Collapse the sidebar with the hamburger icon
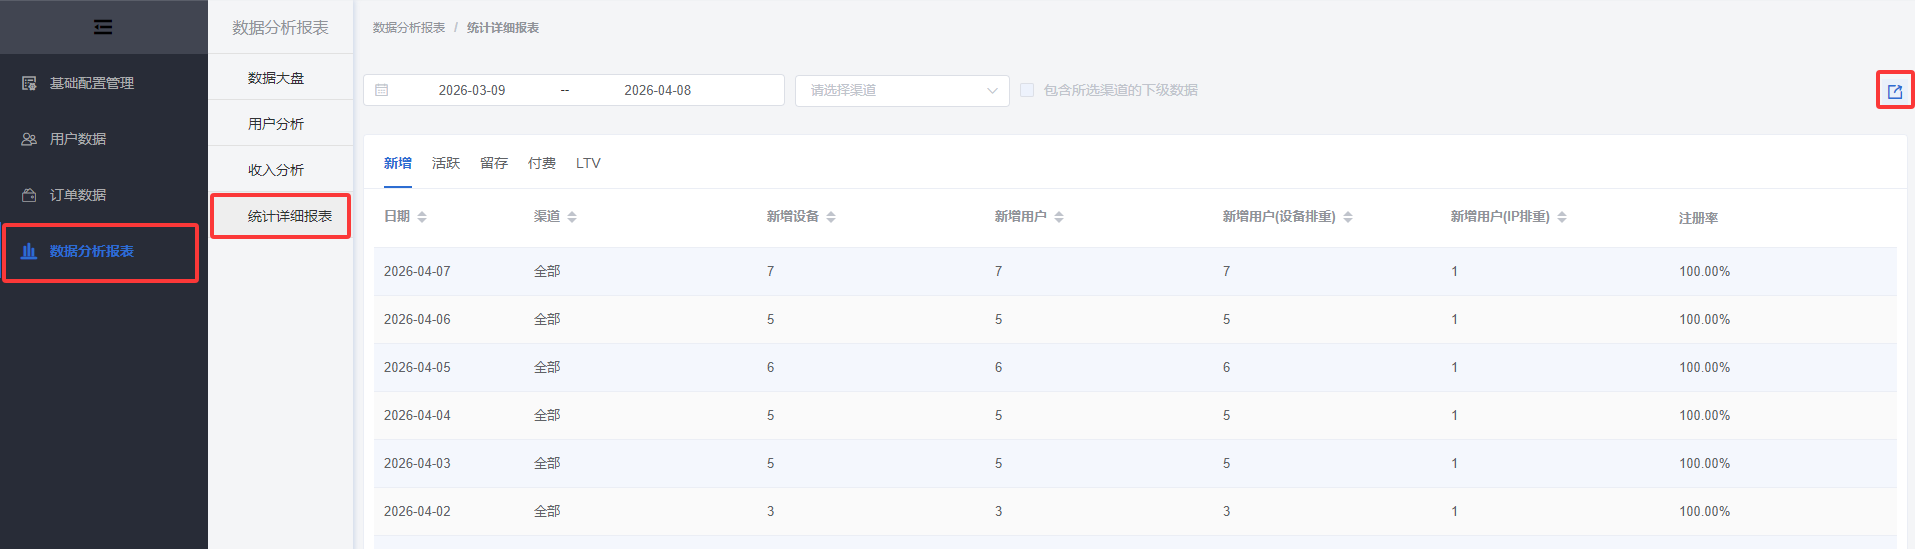The image size is (1915, 549). 103,27
